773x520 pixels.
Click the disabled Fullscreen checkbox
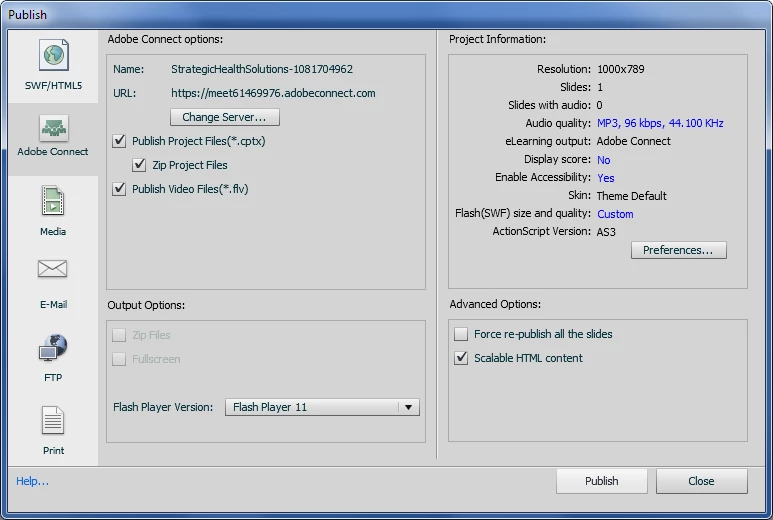pos(119,359)
